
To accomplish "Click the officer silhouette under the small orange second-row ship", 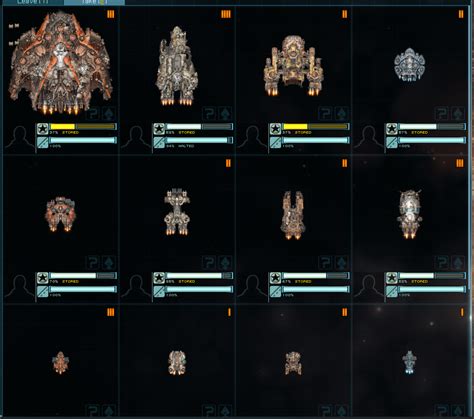I will [x=19, y=286].
